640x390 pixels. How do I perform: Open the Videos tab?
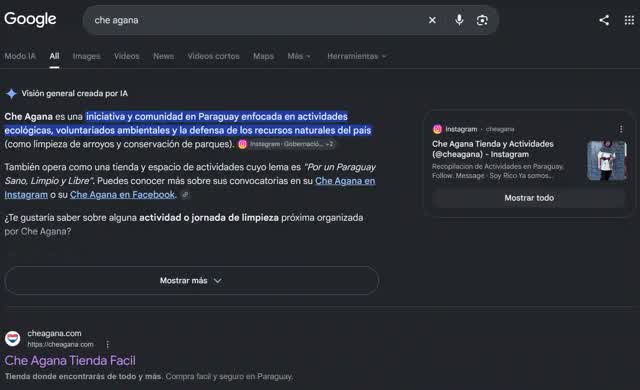pos(127,56)
